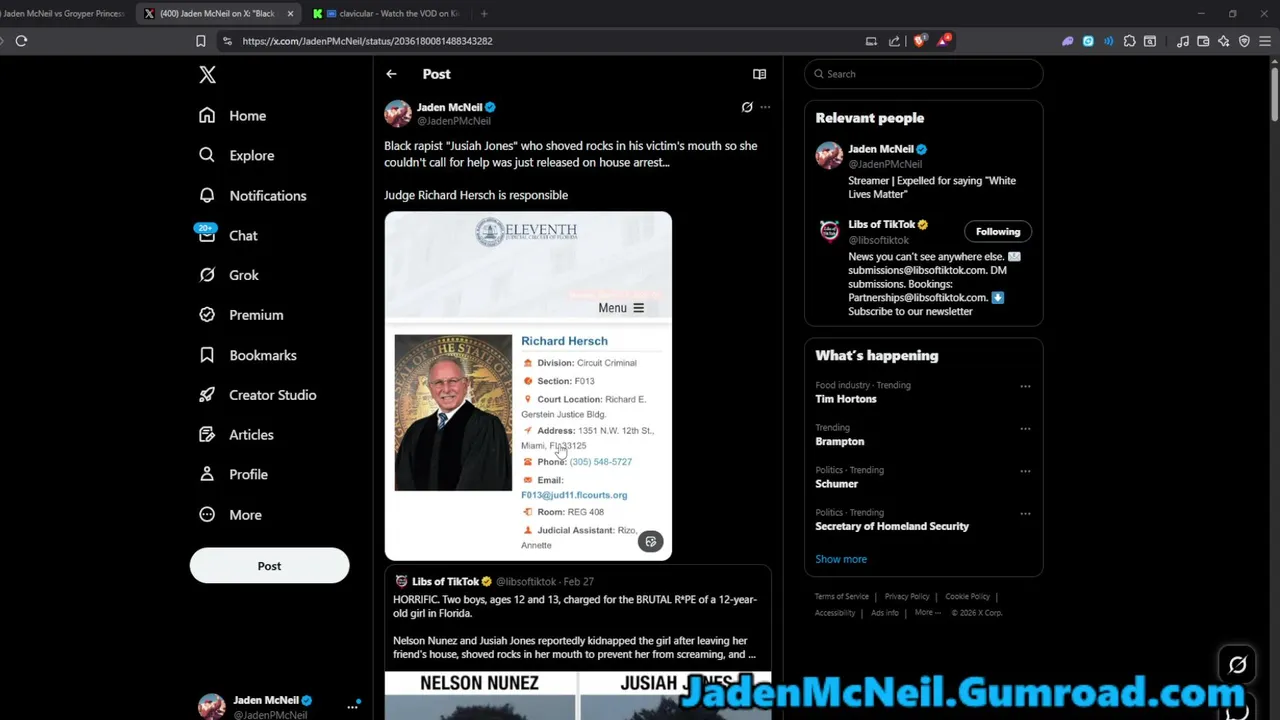Open the site settings icon in address bar
This screenshot has height=720, width=1280.
coord(227,41)
